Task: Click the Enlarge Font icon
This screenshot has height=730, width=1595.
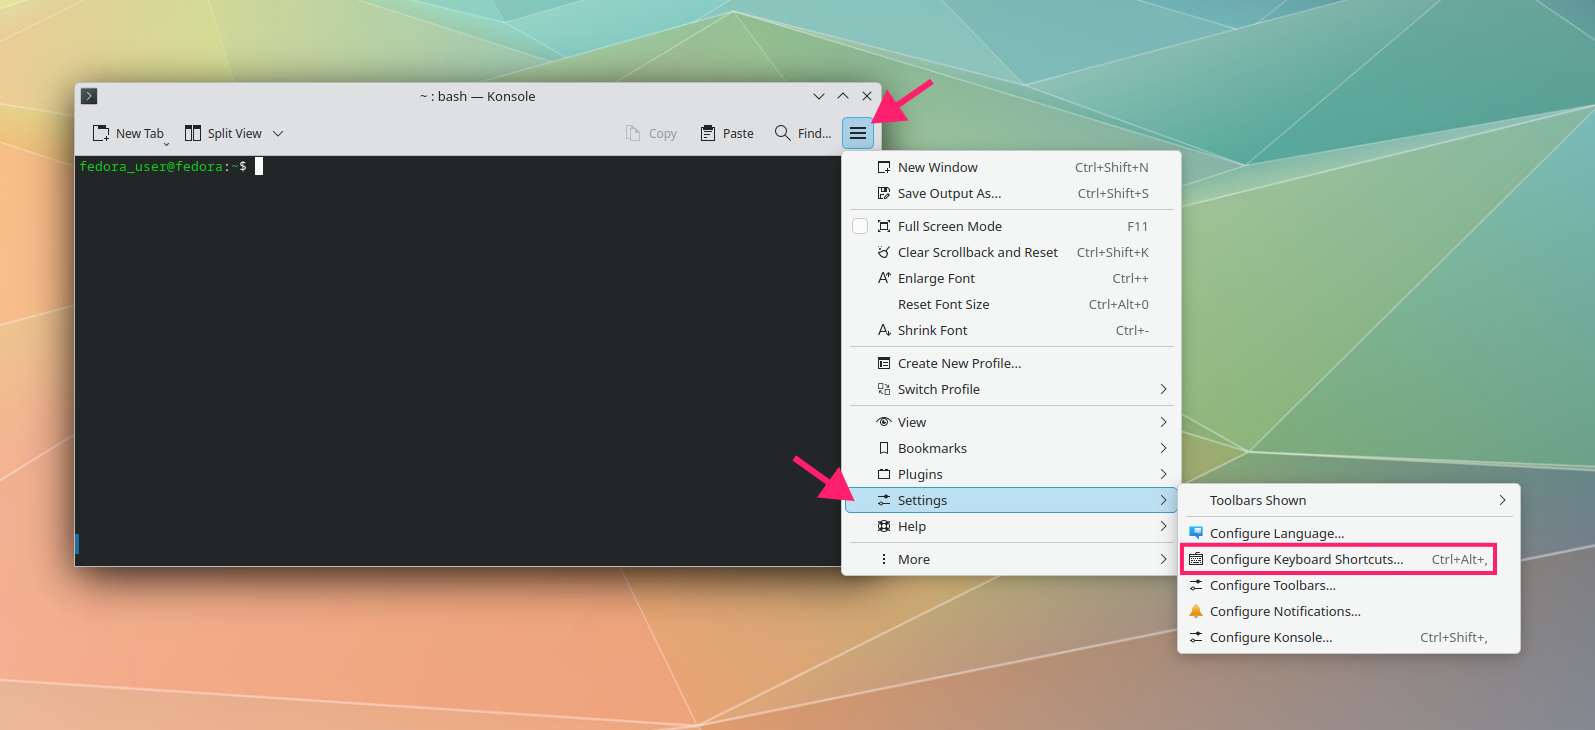Action: 884,278
